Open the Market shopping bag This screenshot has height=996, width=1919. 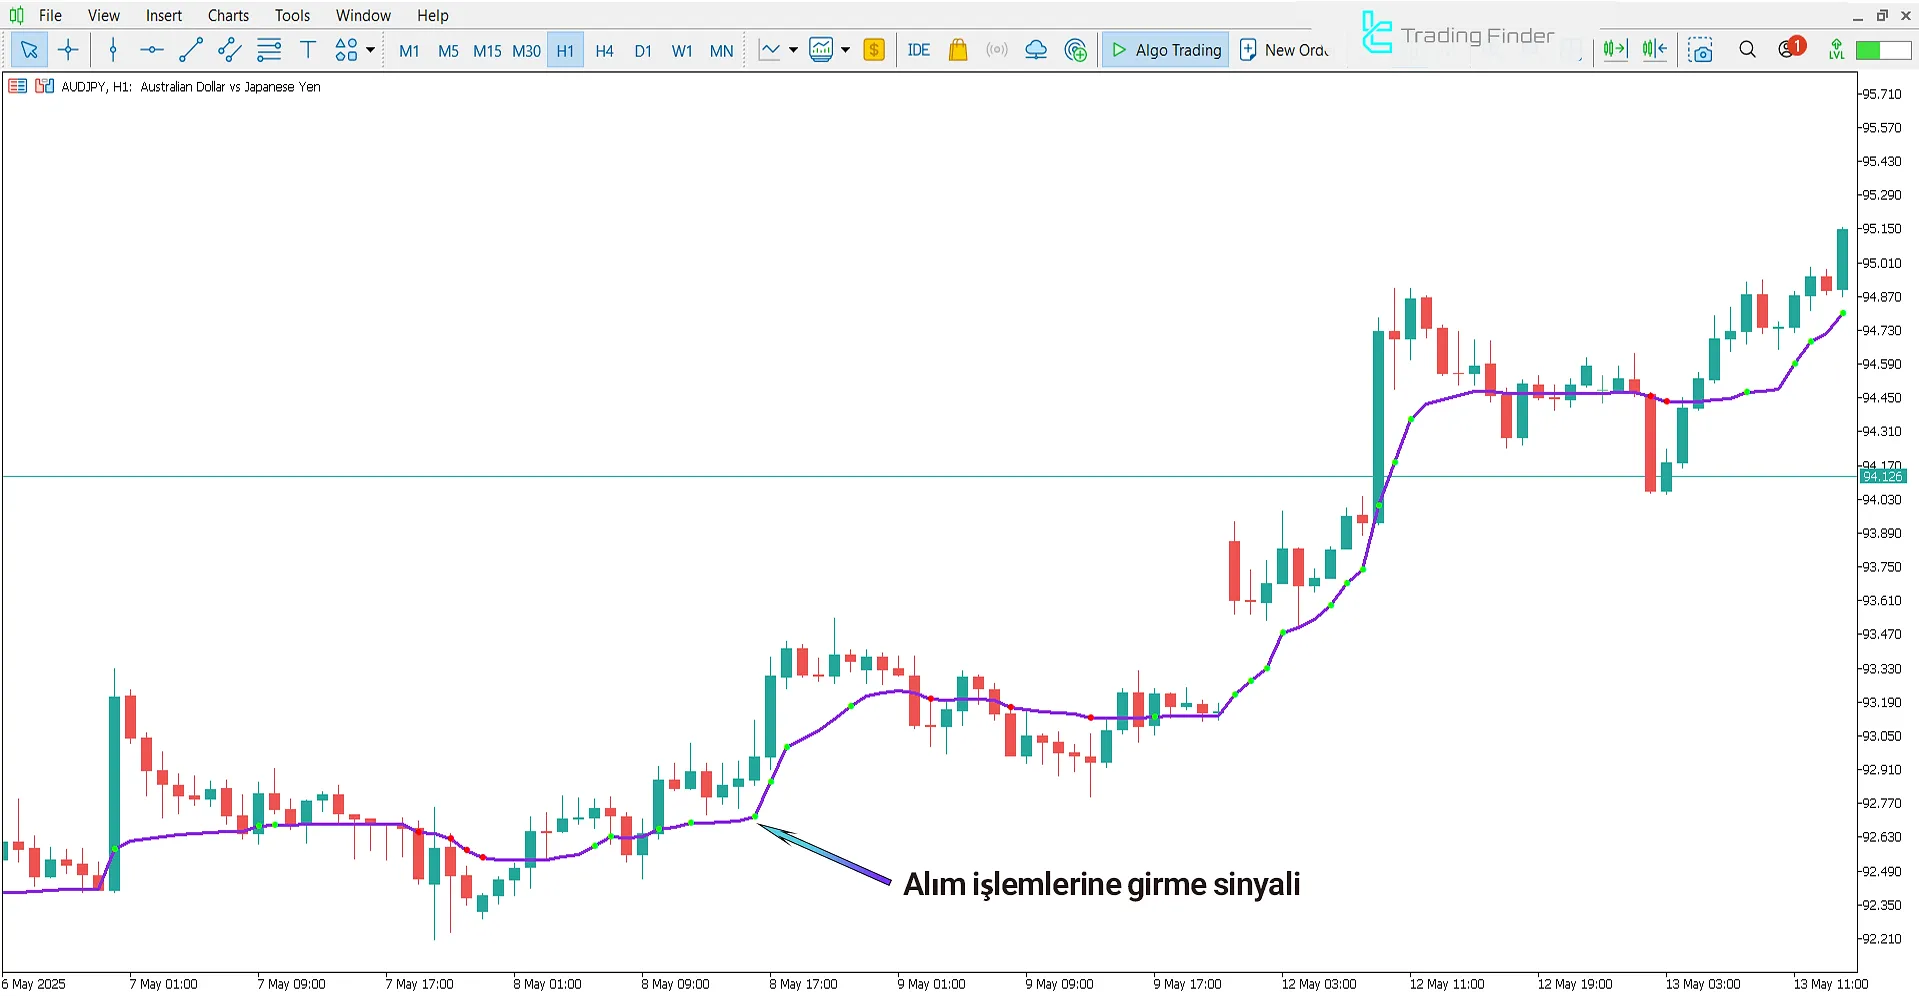point(957,49)
